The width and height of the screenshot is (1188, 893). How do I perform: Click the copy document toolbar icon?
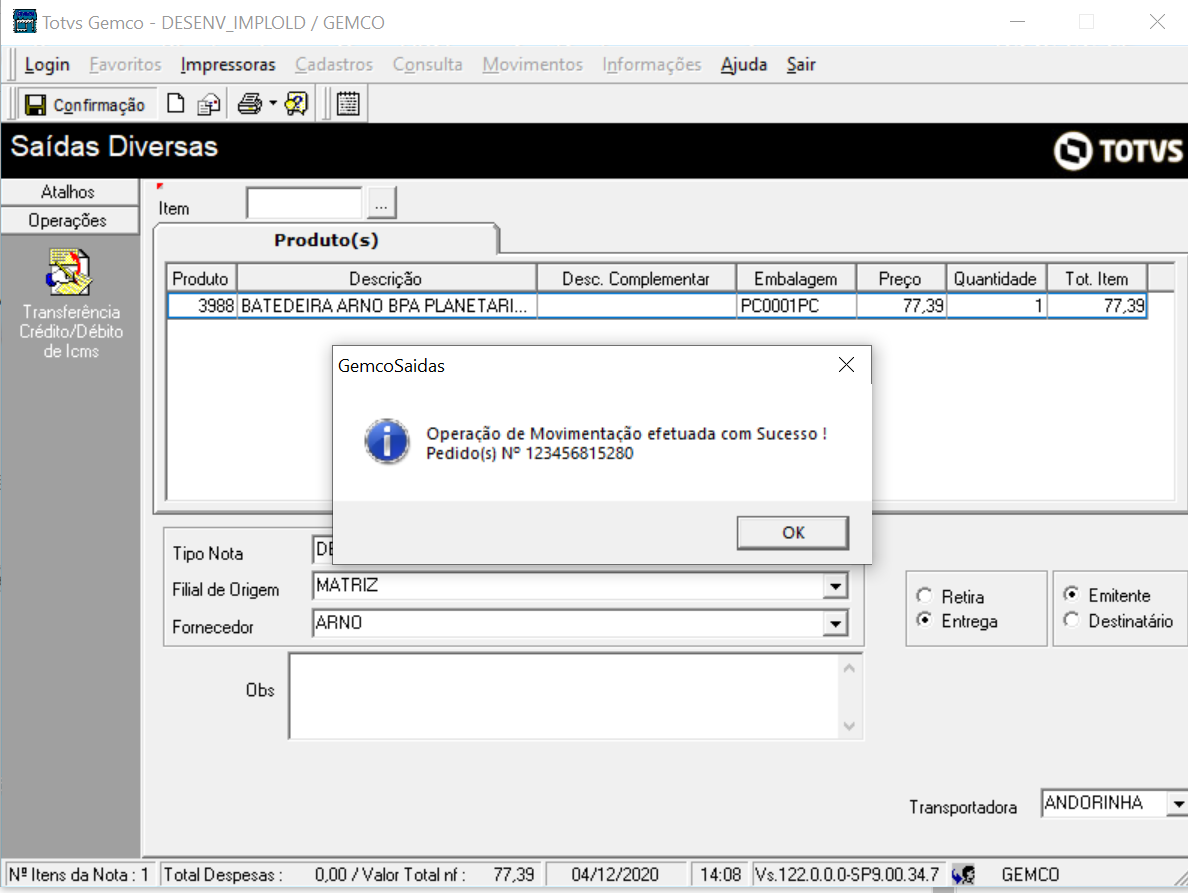pos(208,104)
